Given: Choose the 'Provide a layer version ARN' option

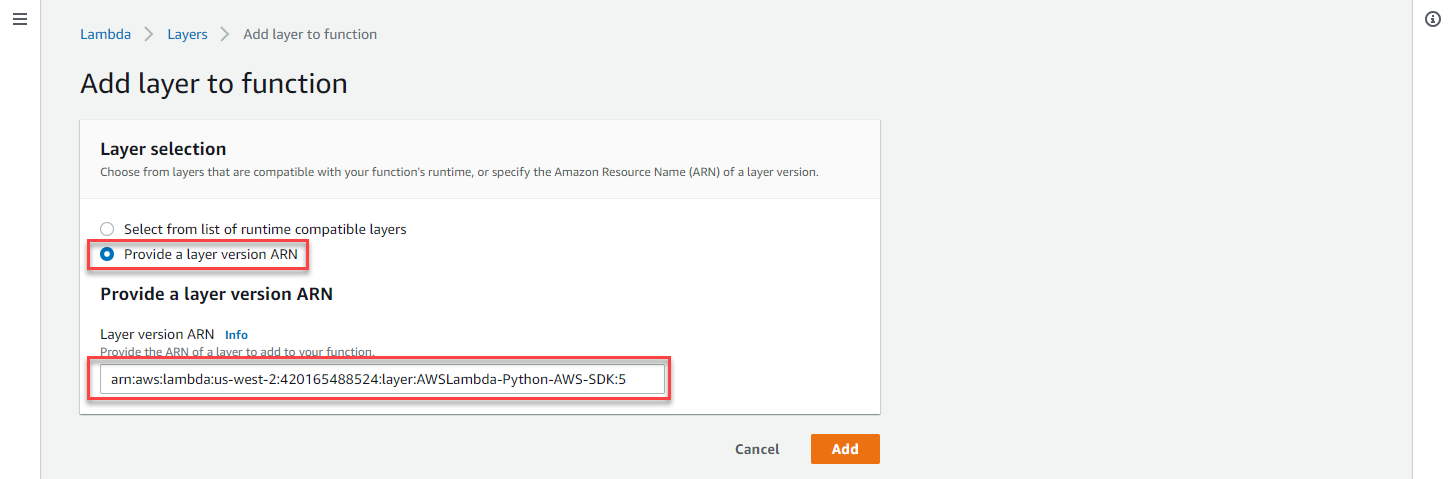Looking at the screenshot, I should point(107,254).
